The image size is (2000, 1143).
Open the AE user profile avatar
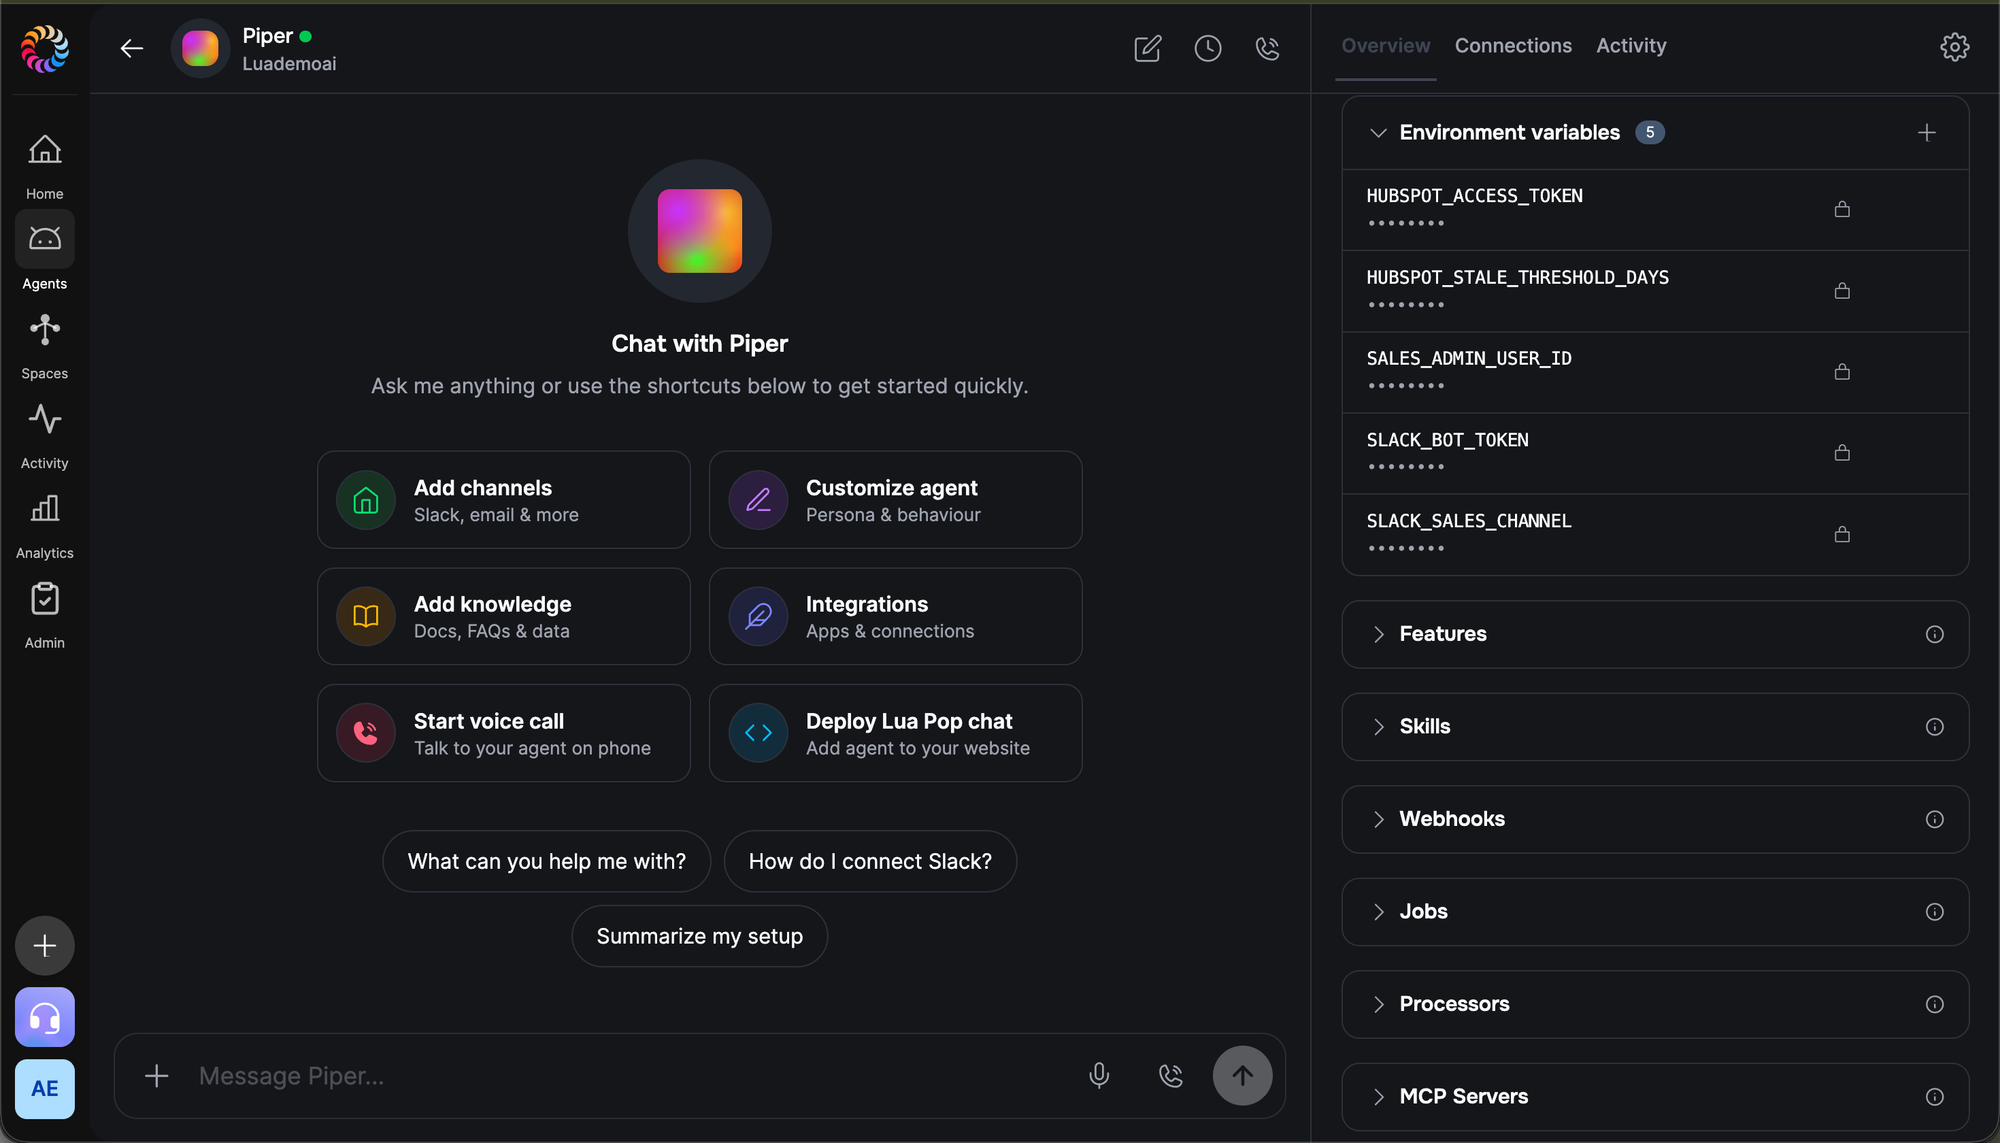click(45, 1088)
